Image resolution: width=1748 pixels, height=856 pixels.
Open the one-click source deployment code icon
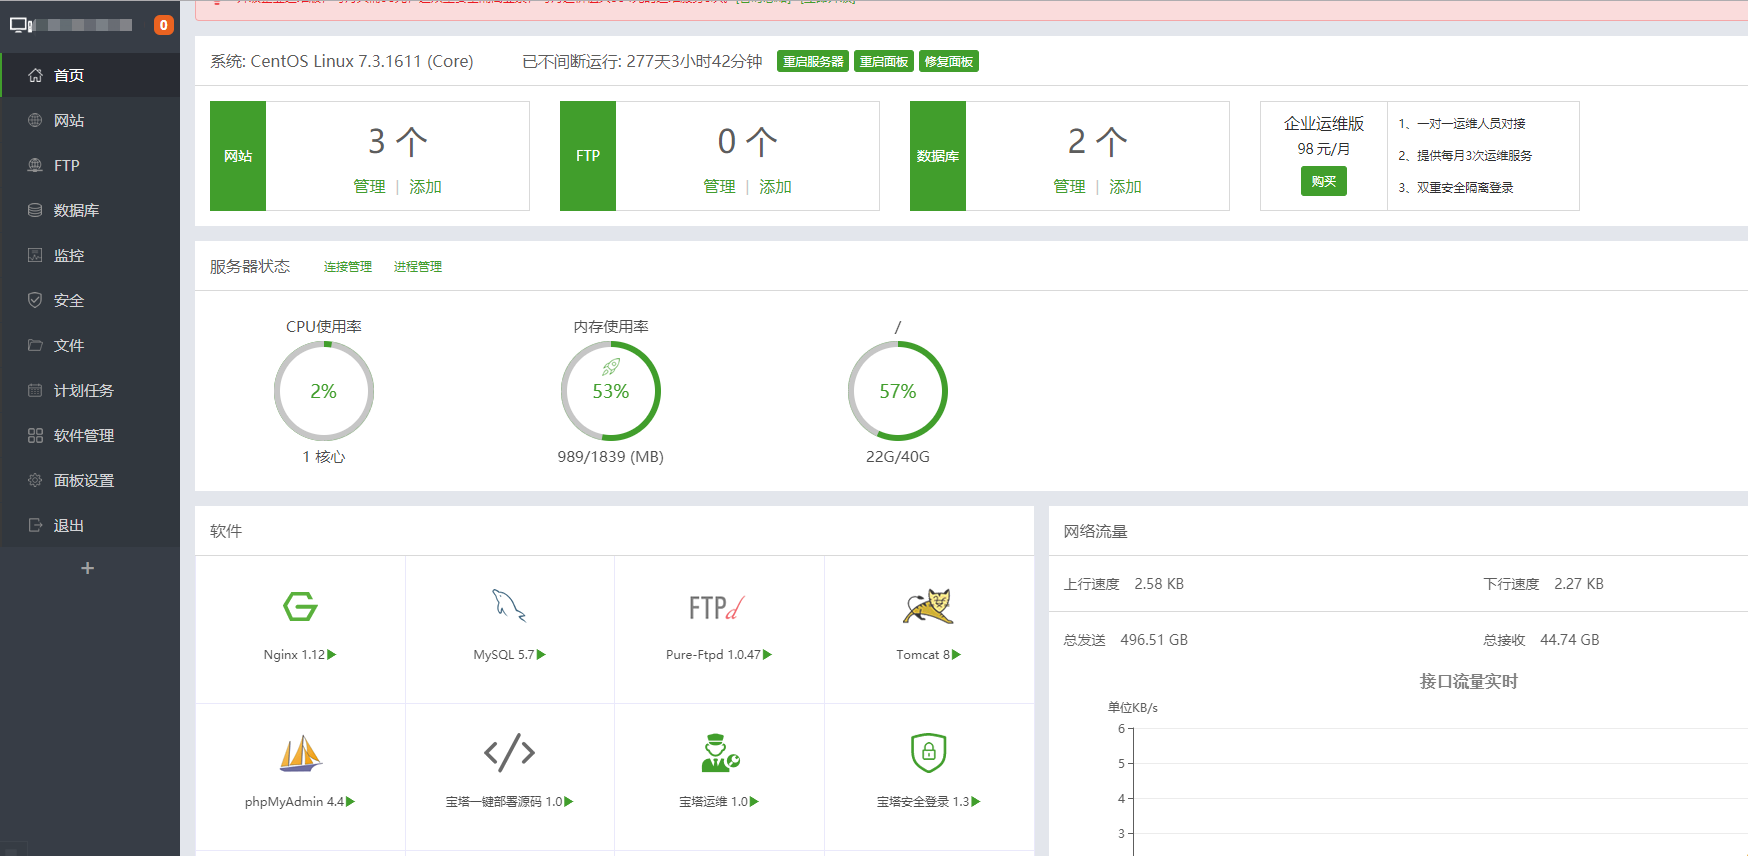coord(509,752)
